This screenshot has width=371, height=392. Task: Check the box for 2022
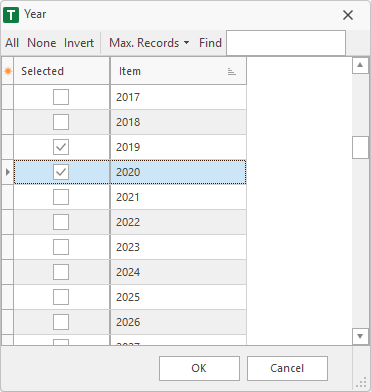61,222
